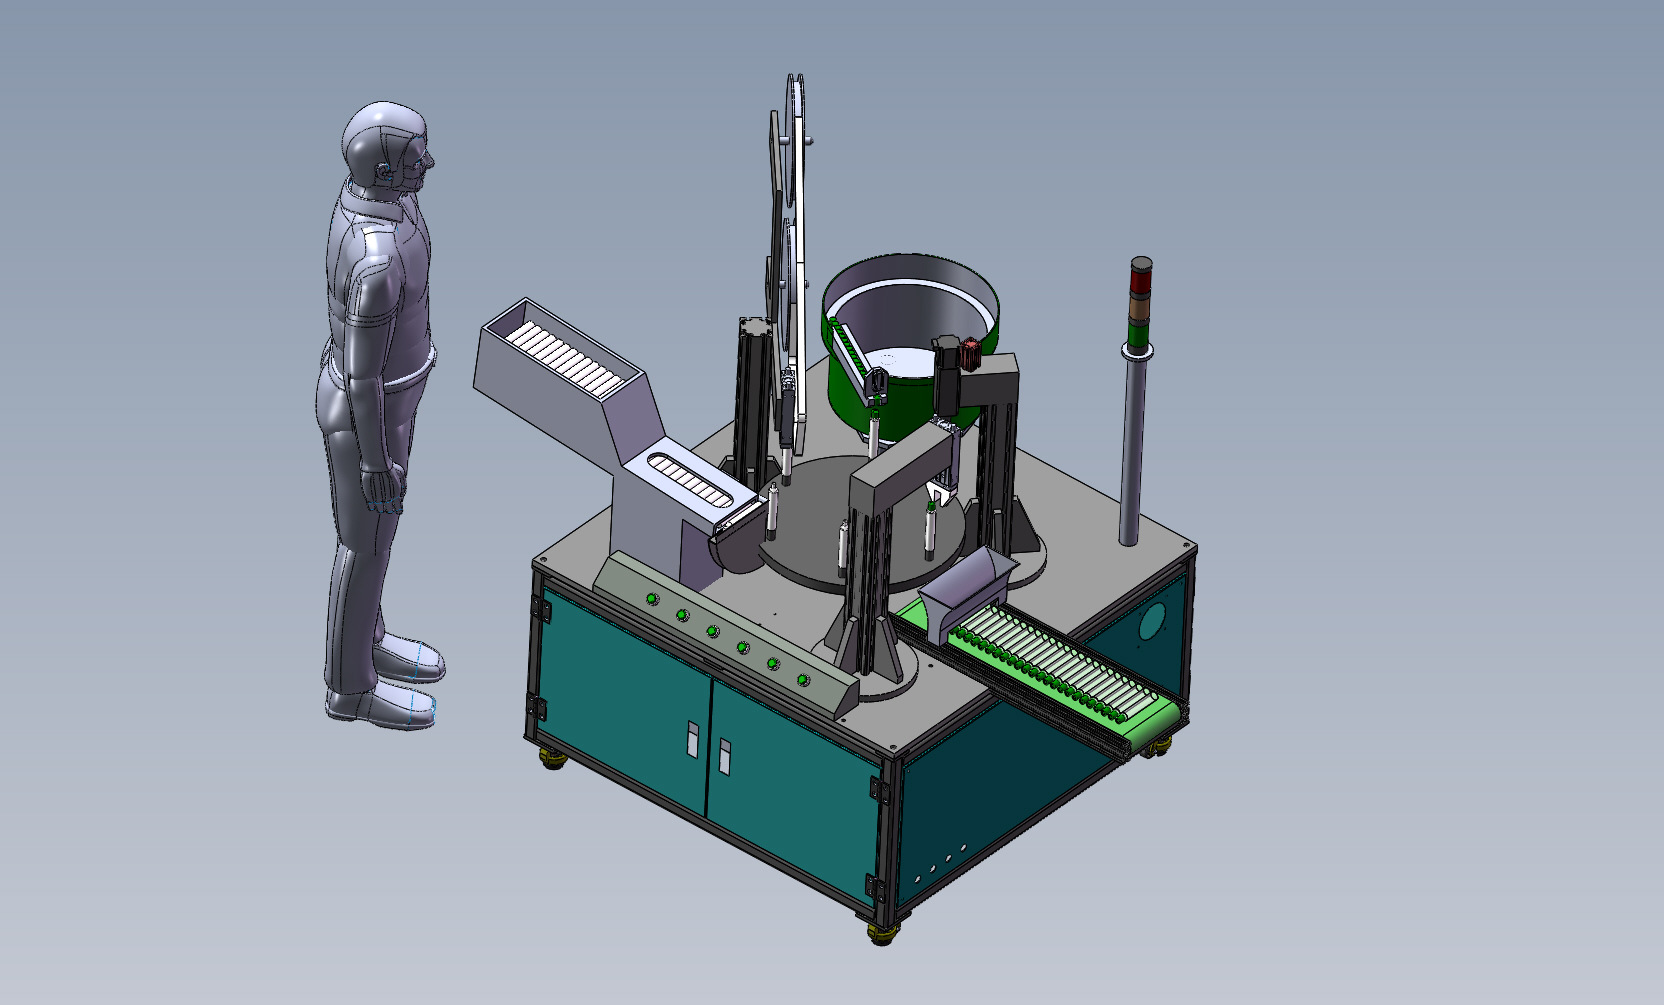Click the rightmost green control panel button

coord(803,680)
